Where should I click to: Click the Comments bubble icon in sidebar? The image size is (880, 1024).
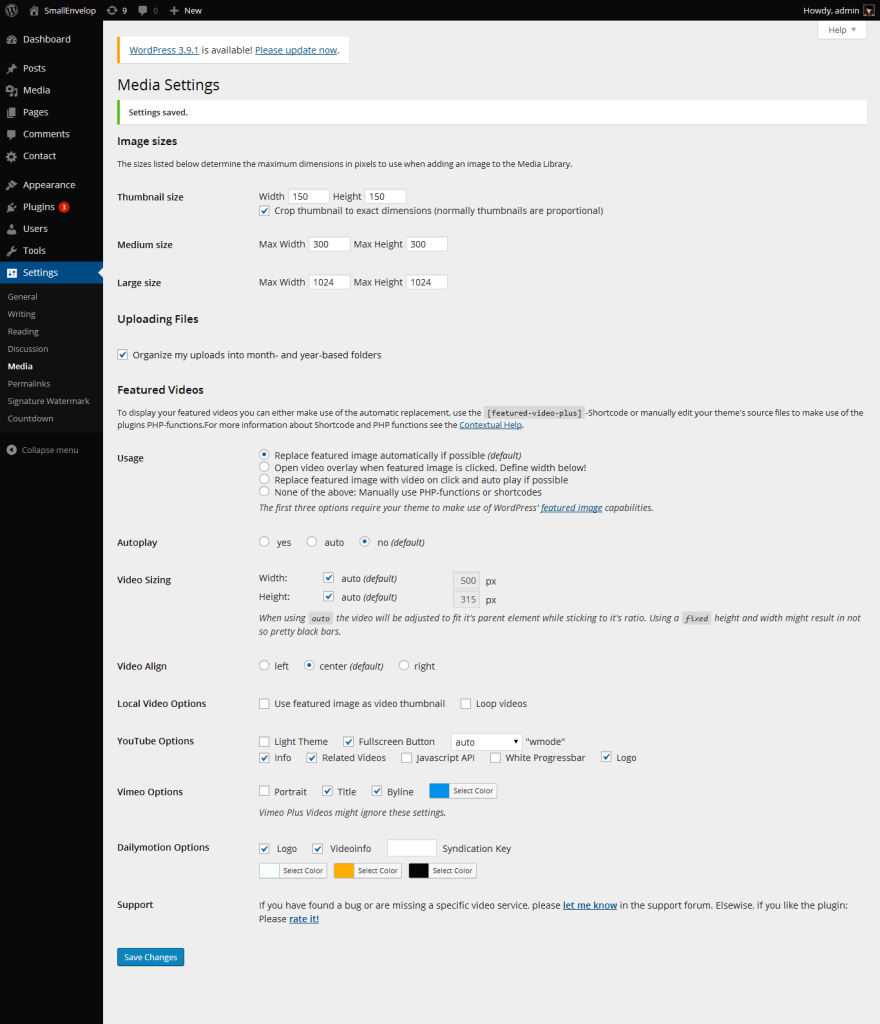11,134
